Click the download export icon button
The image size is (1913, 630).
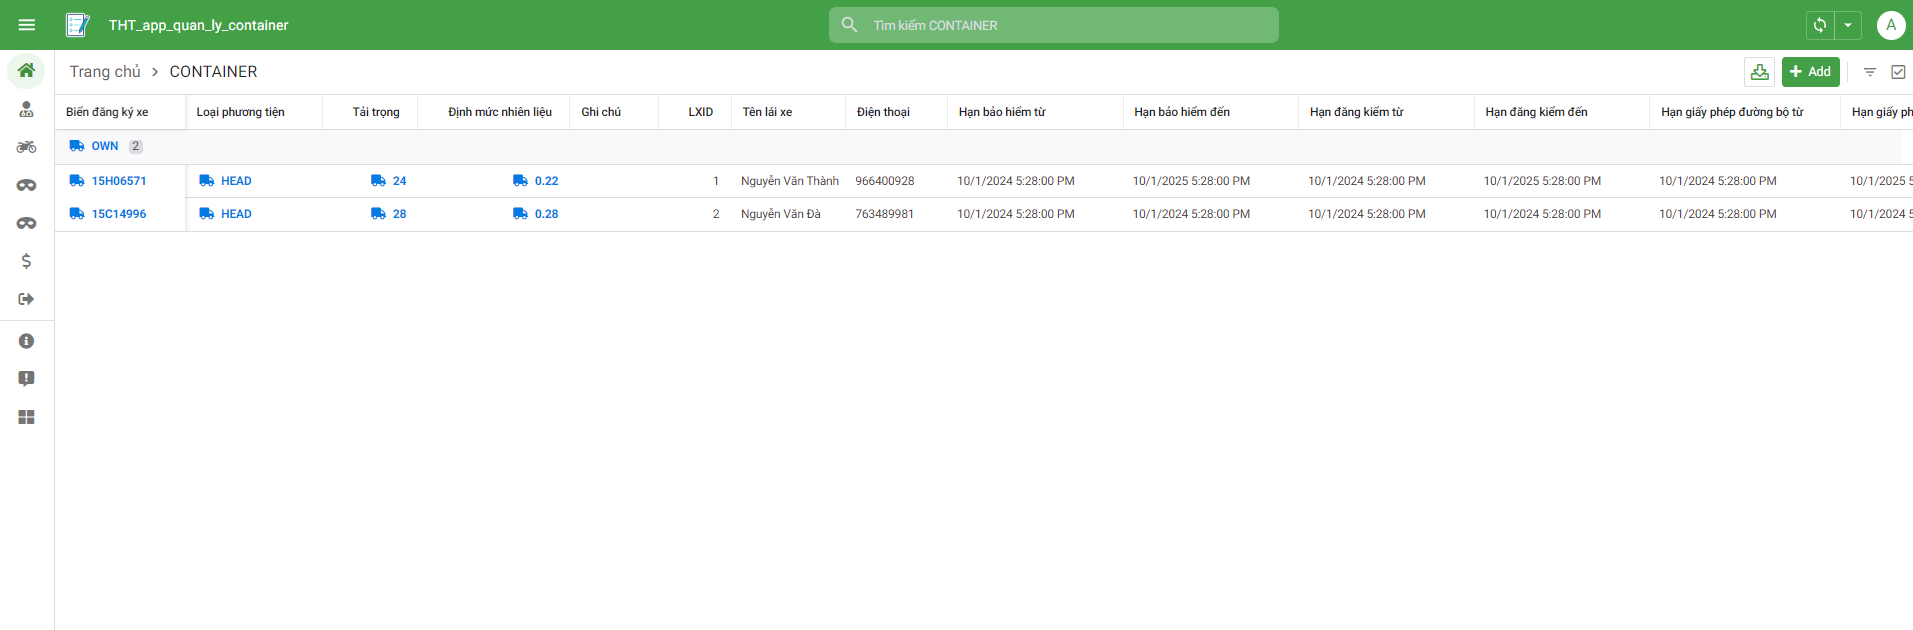click(x=1759, y=72)
